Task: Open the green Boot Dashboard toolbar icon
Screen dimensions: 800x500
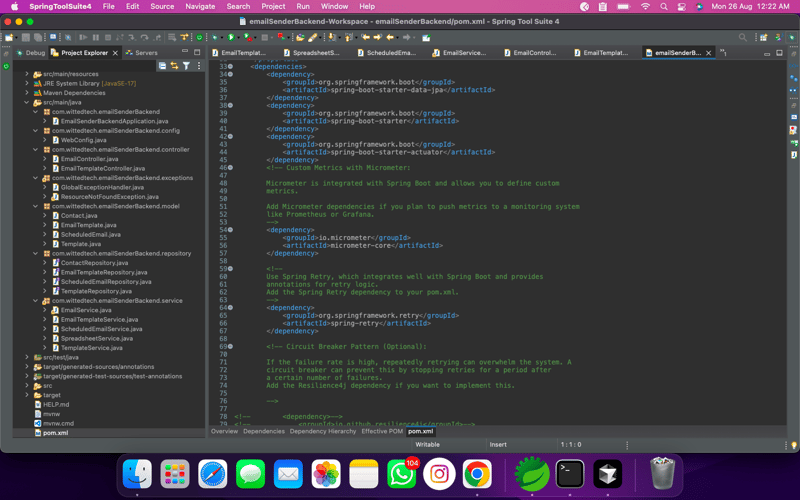Action: [x=199, y=37]
